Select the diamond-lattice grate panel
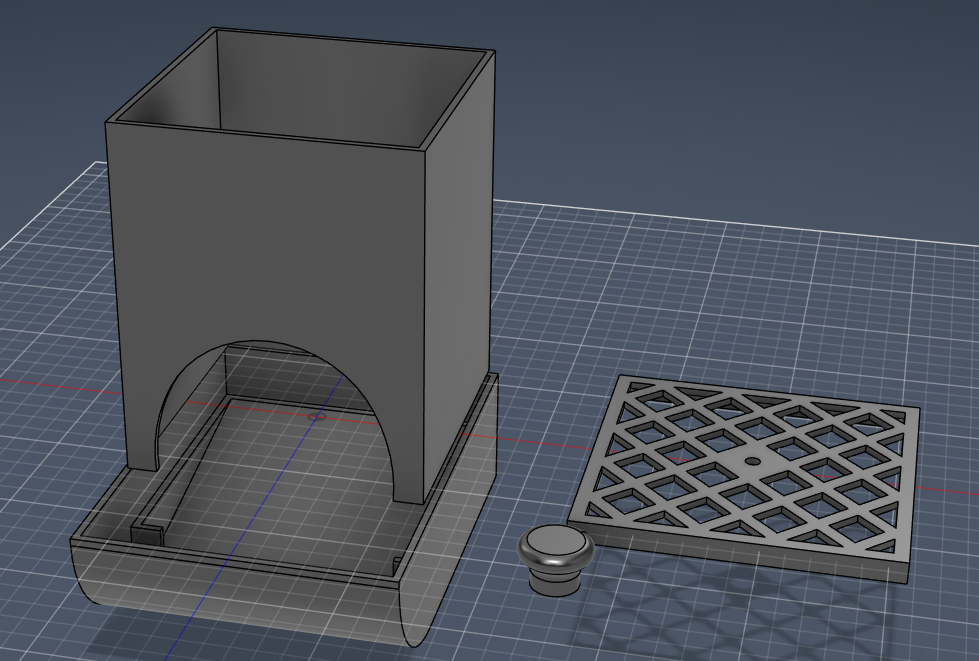 [744, 479]
